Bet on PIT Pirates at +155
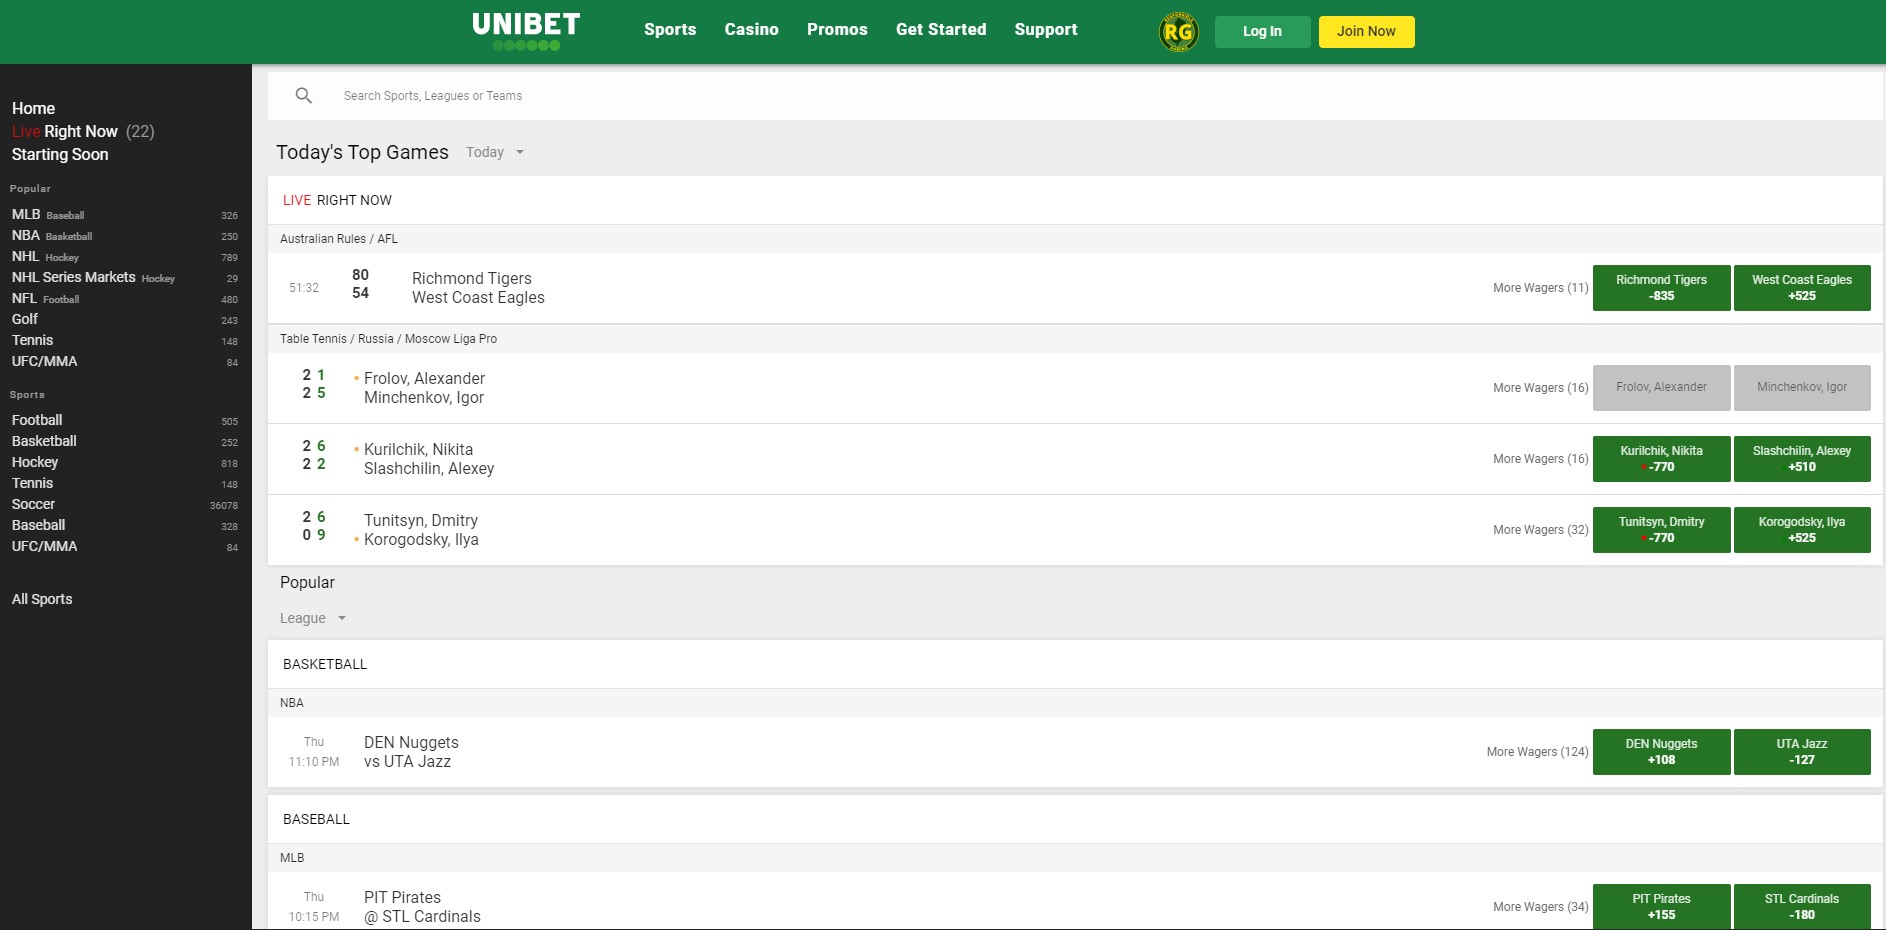This screenshot has height=930, width=1886. click(x=1661, y=907)
